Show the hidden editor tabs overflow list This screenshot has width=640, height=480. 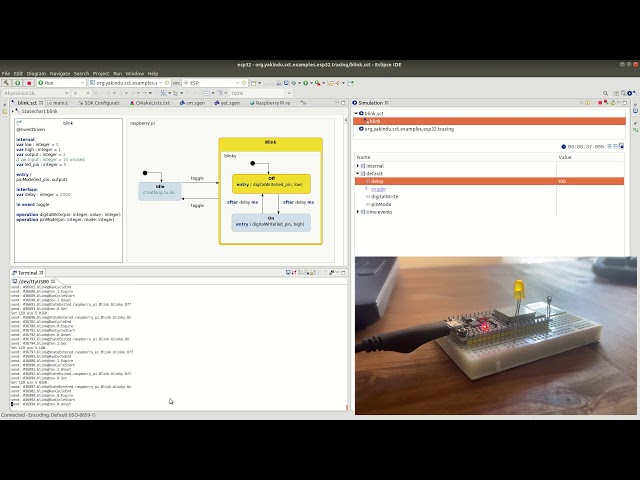coord(303,103)
